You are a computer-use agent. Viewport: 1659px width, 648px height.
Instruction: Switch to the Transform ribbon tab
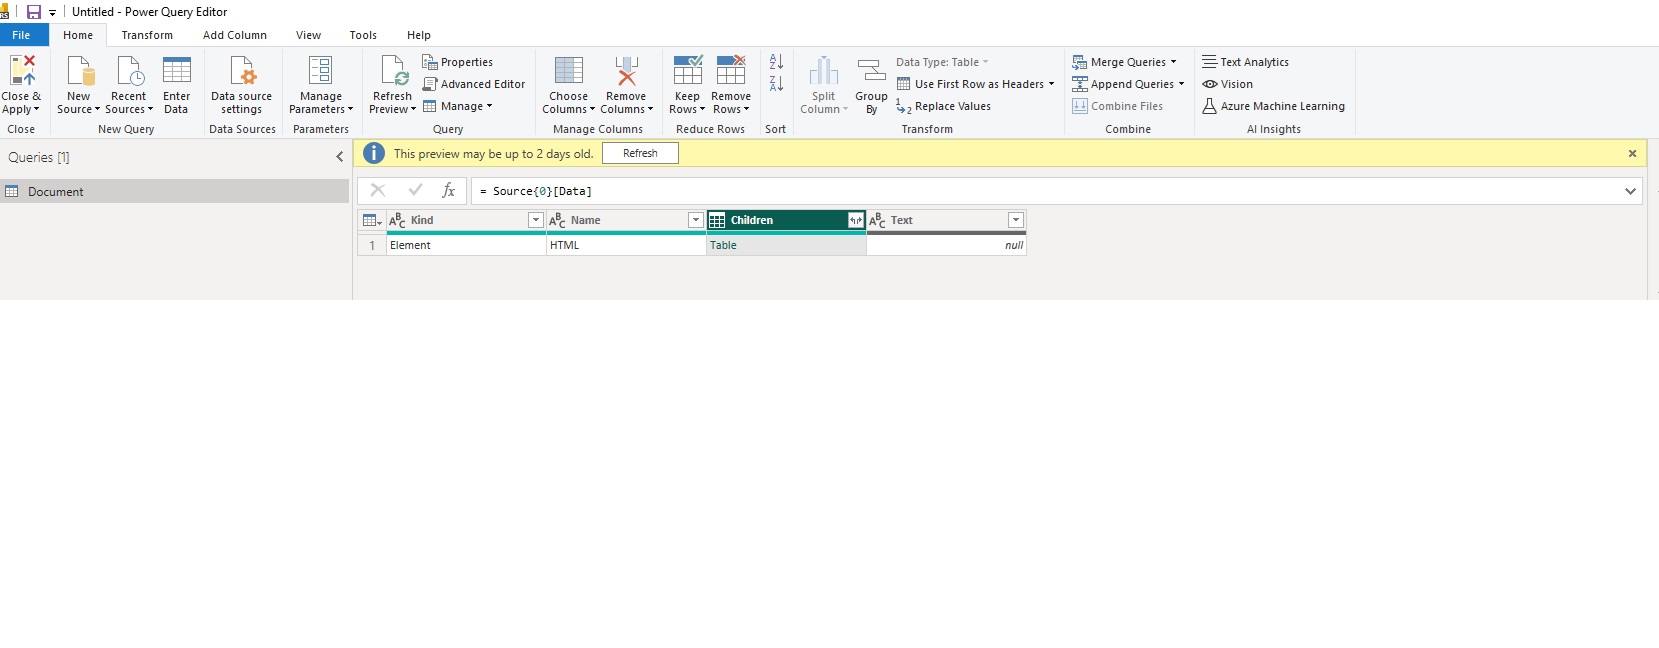147,35
